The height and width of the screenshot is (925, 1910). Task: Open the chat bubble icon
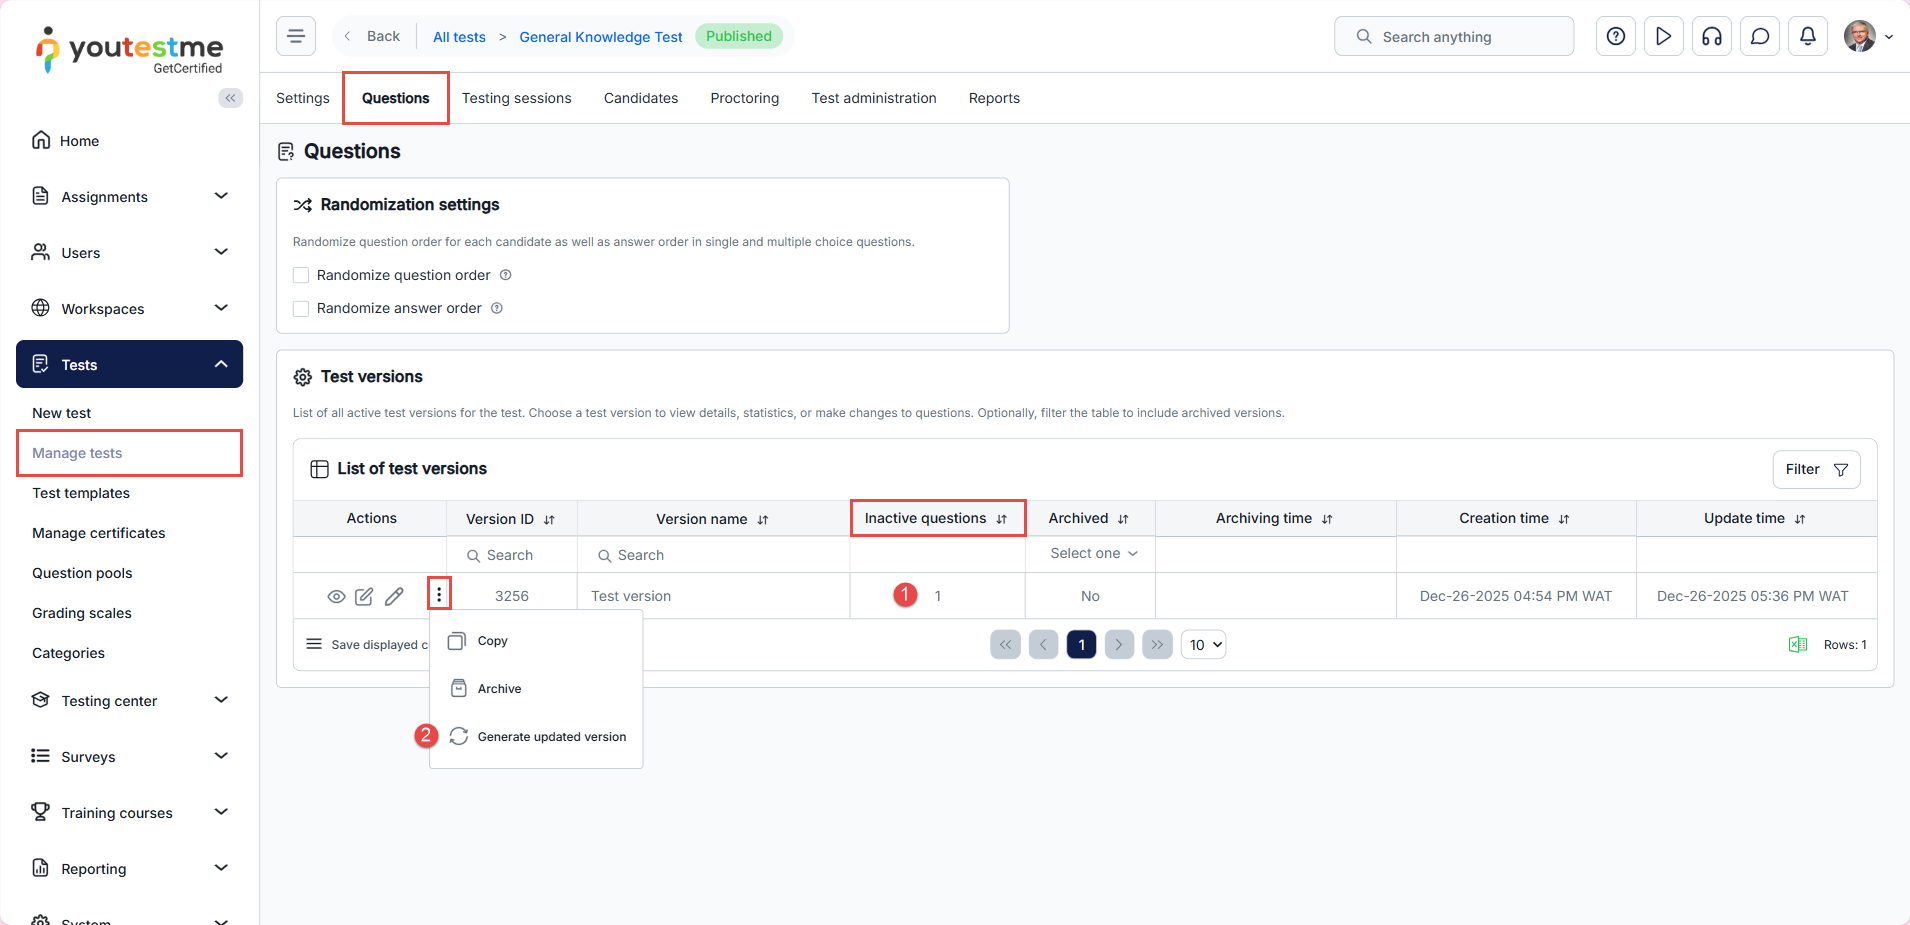pos(1759,37)
